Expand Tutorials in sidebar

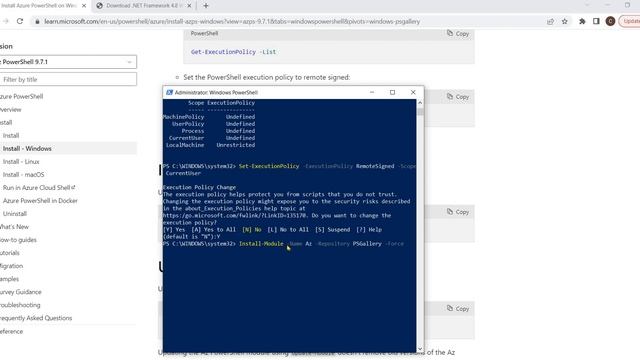click(x=10, y=253)
